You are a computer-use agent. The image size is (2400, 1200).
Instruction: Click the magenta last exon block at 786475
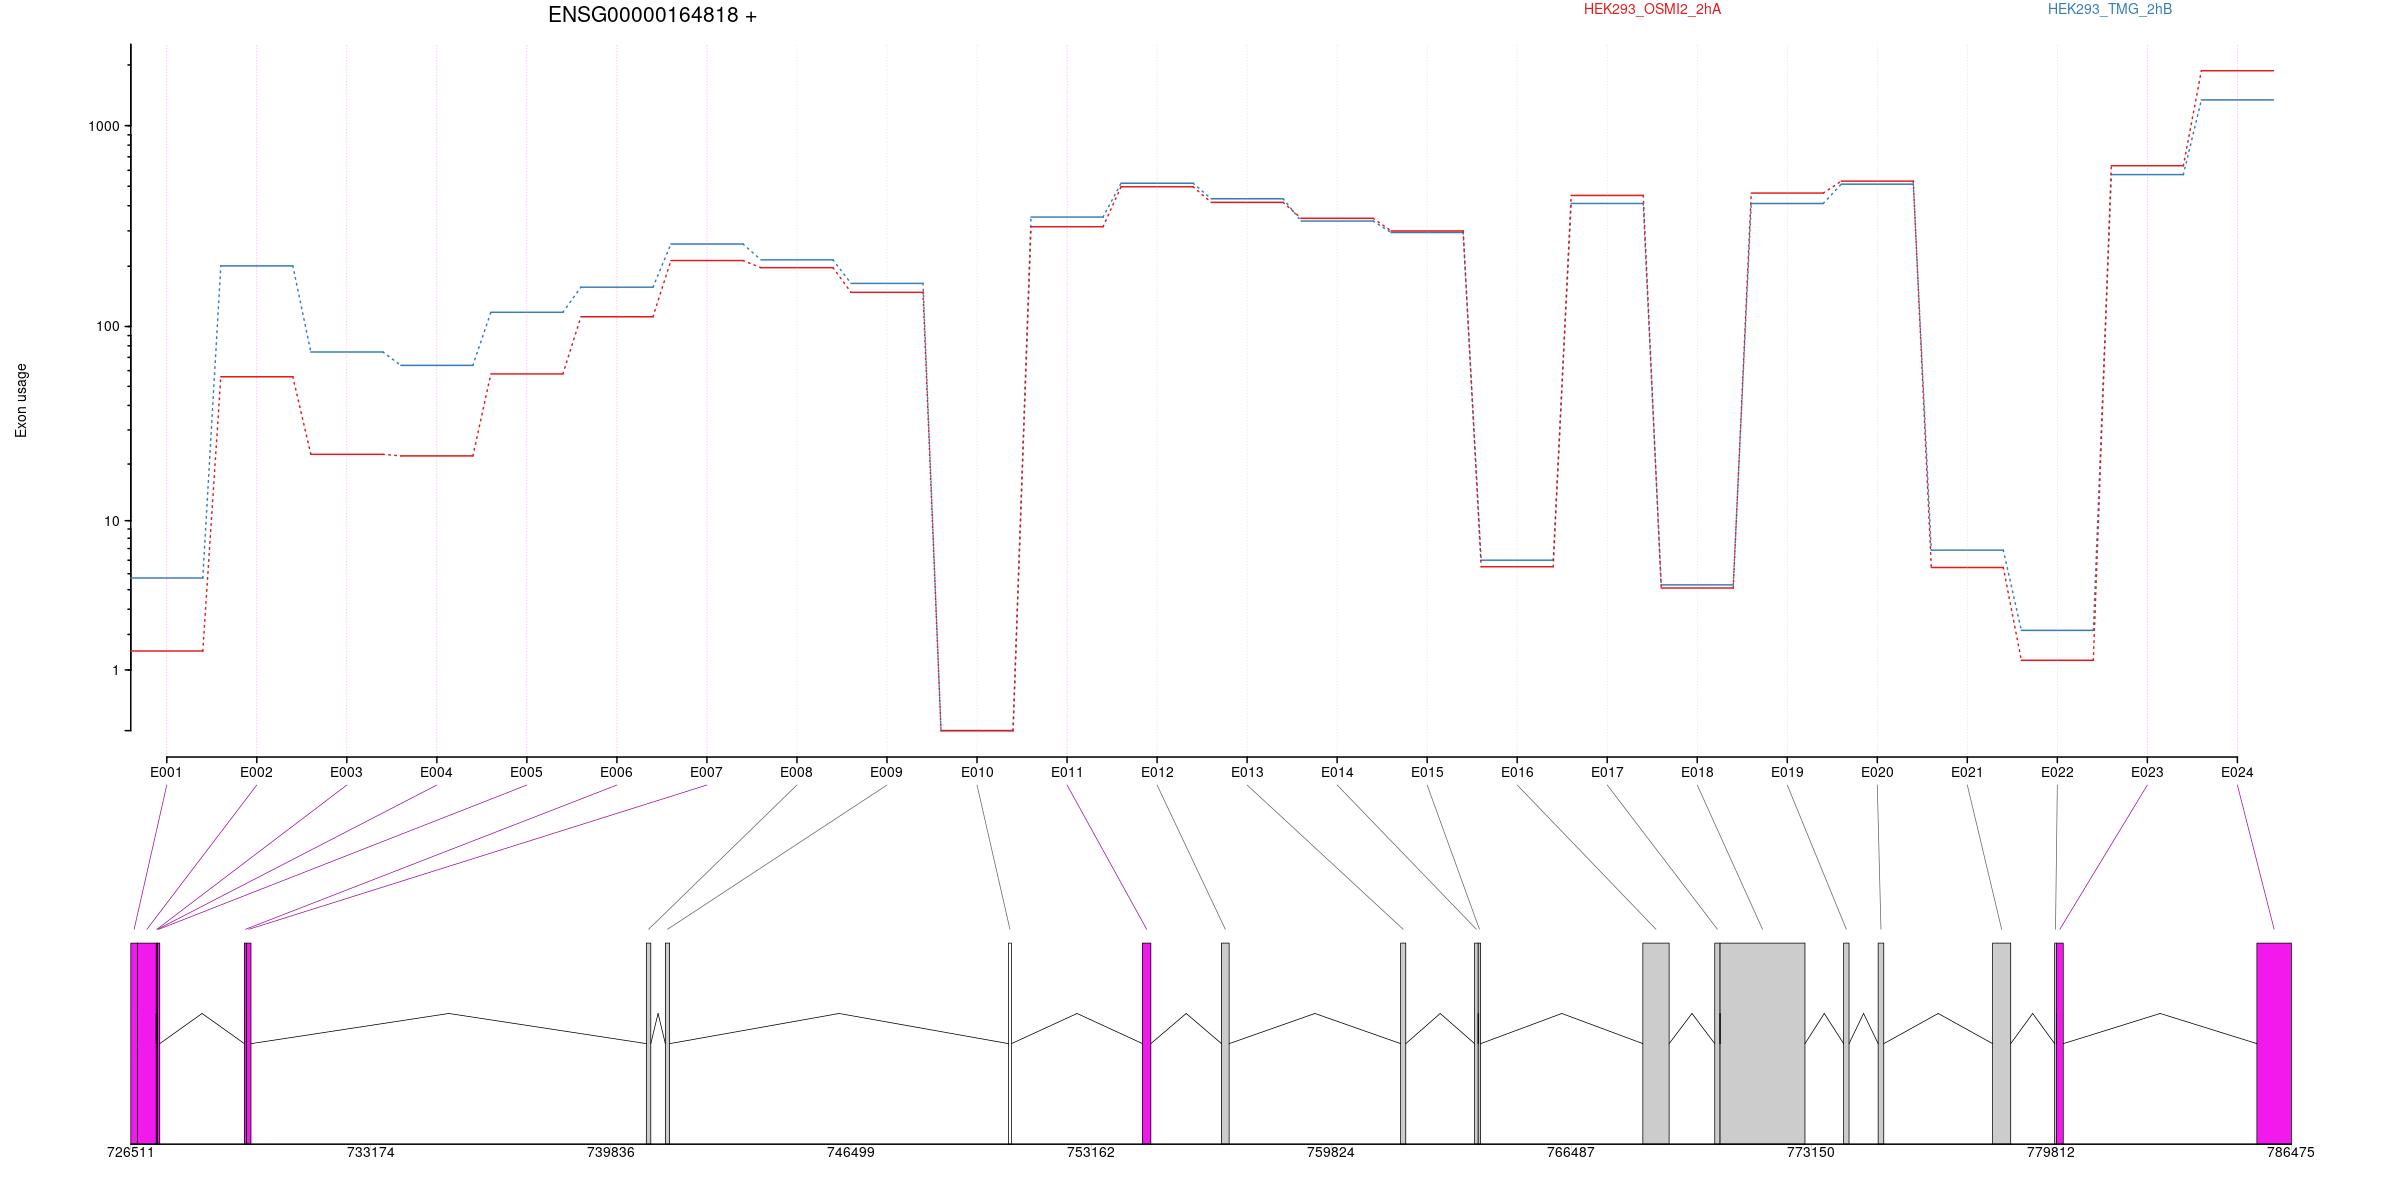2274,1043
